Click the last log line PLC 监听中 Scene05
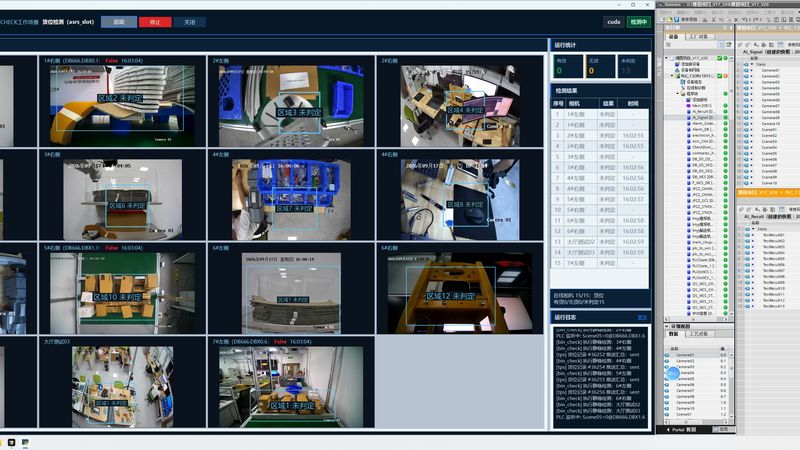The height and width of the screenshot is (450, 800). [x=601, y=417]
